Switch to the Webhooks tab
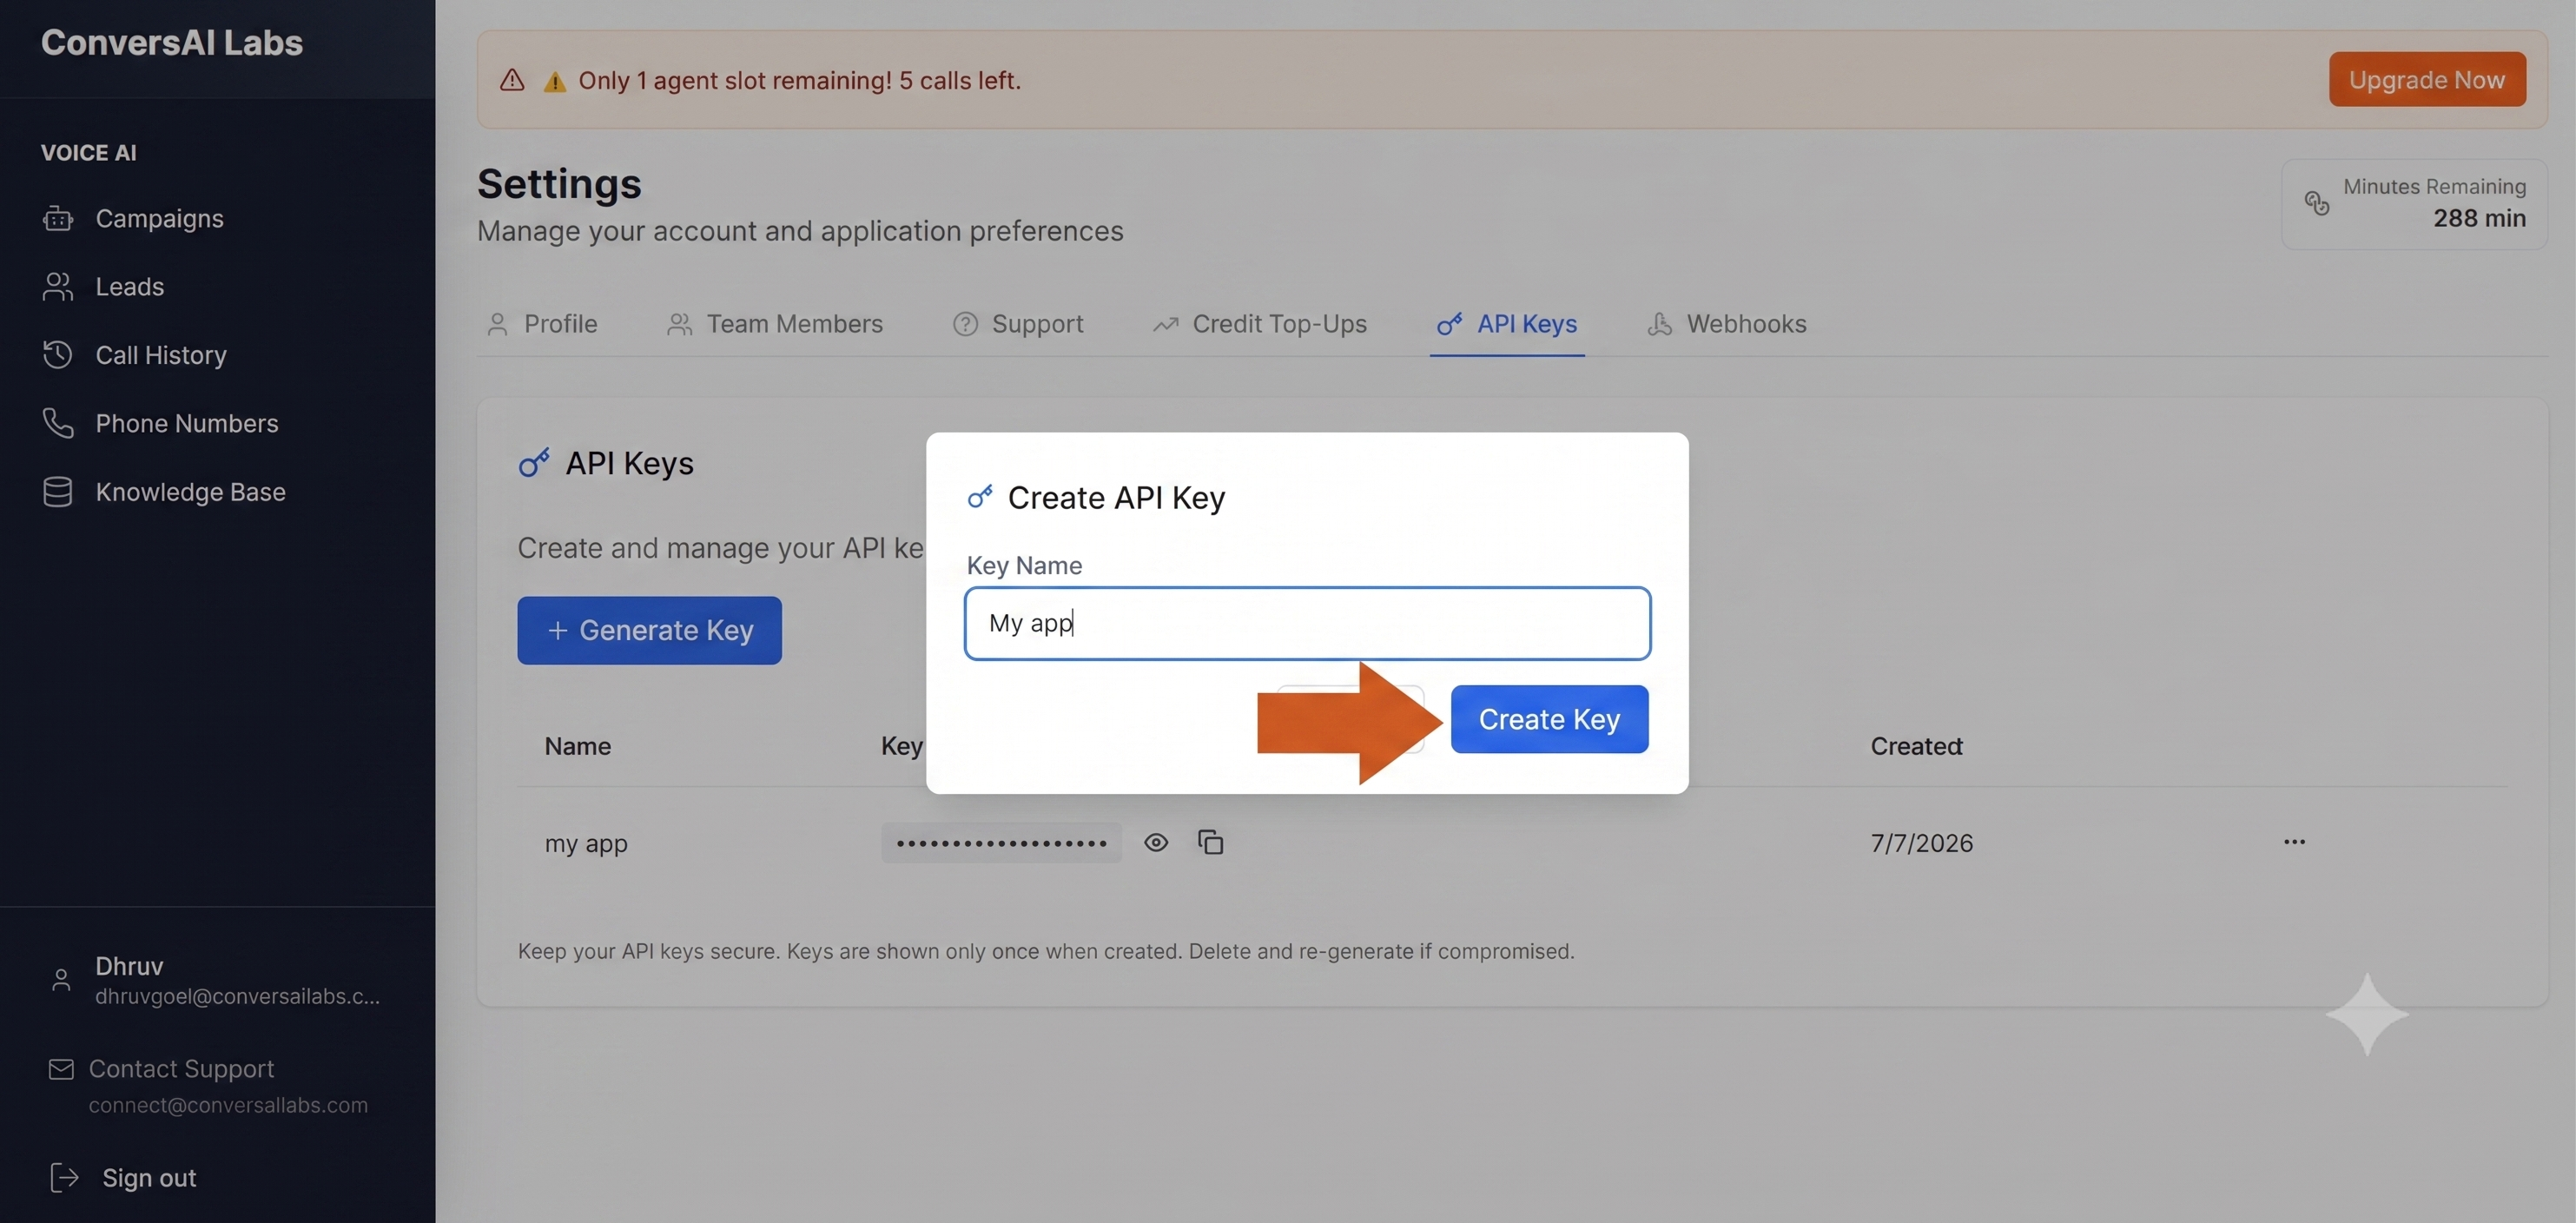Screen dimensions: 2576x1223 point(1727,324)
